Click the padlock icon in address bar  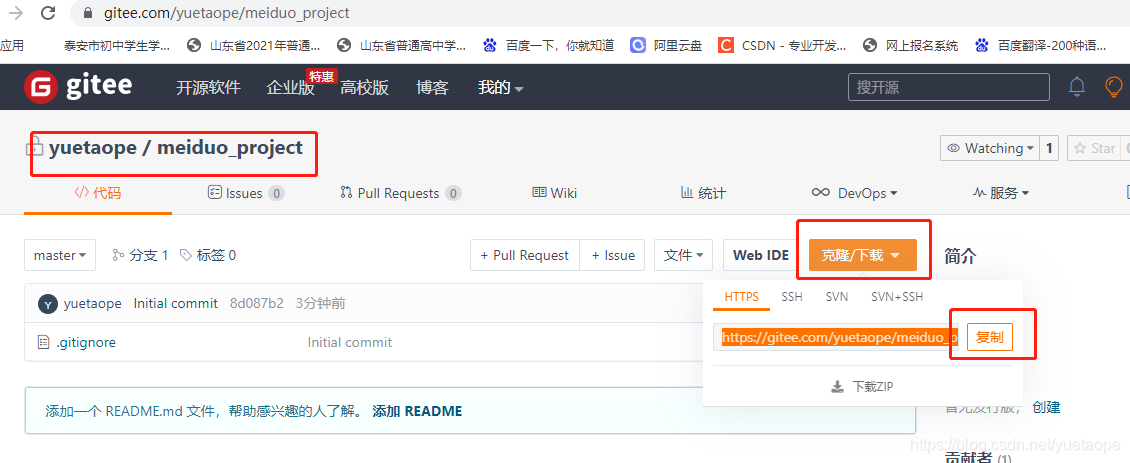[x=89, y=13]
